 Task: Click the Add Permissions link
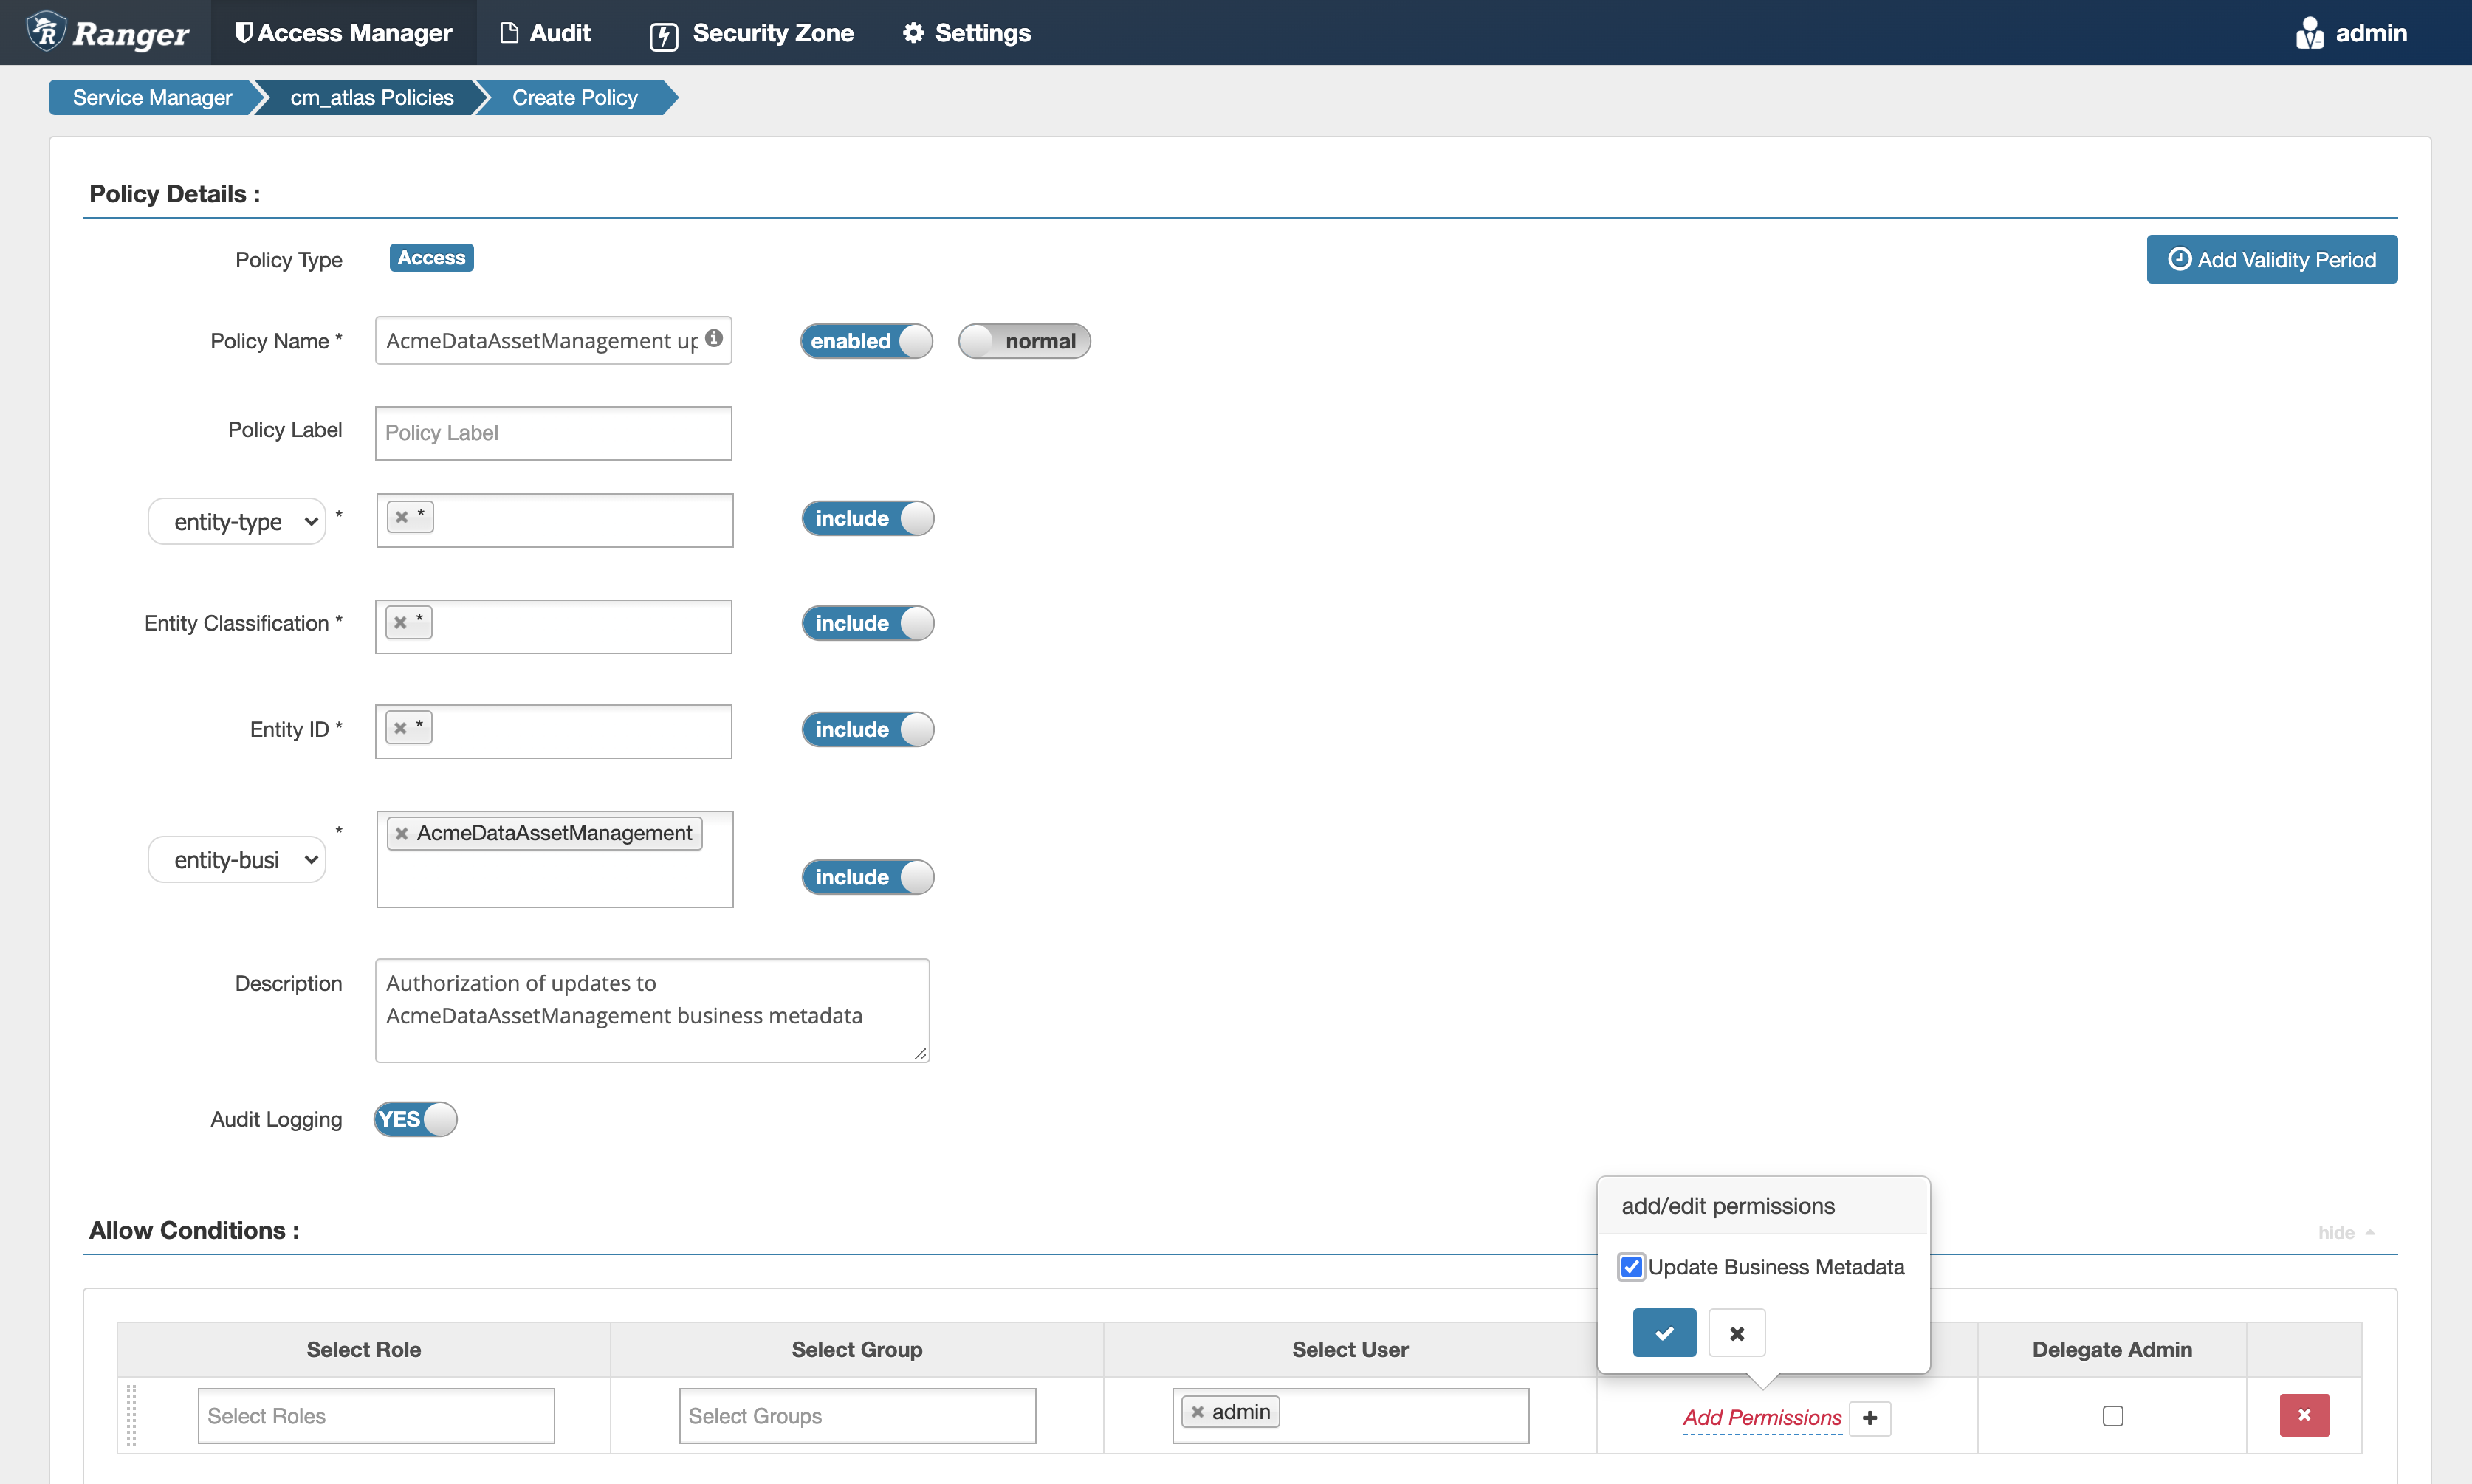click(1762, 1417)
